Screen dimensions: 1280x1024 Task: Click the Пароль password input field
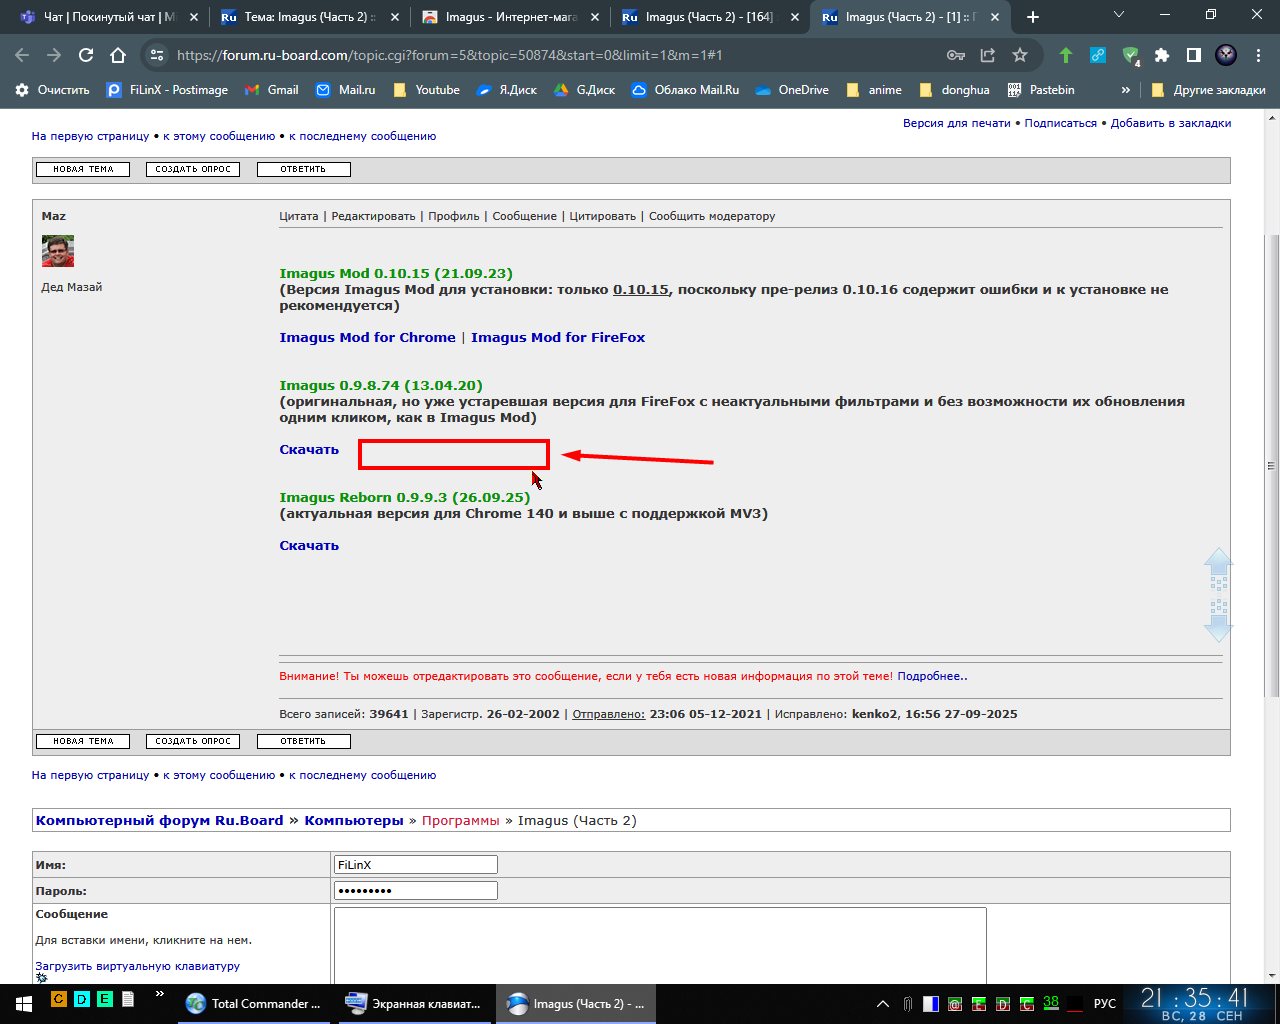click(x=415, y=890)
